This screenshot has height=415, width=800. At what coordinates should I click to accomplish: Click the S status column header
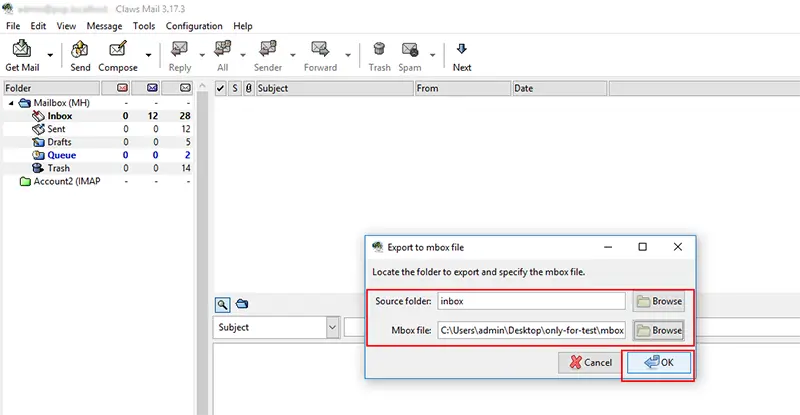point(235,88)
